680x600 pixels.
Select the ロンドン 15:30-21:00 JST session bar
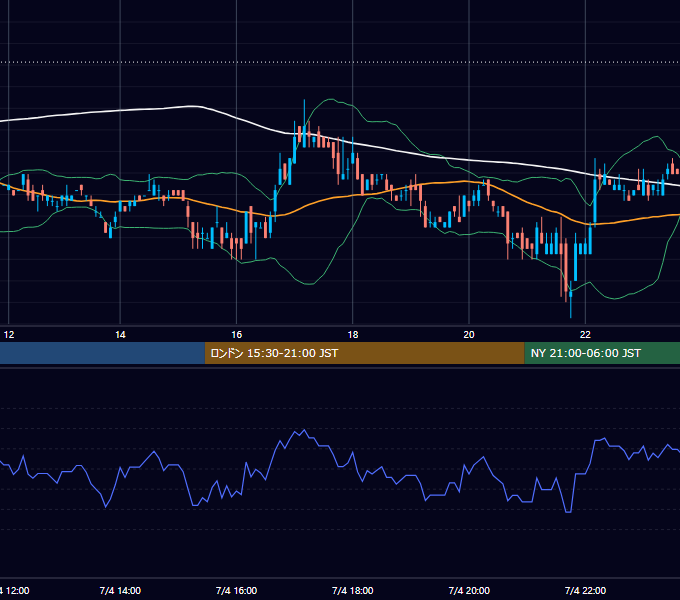364,353
